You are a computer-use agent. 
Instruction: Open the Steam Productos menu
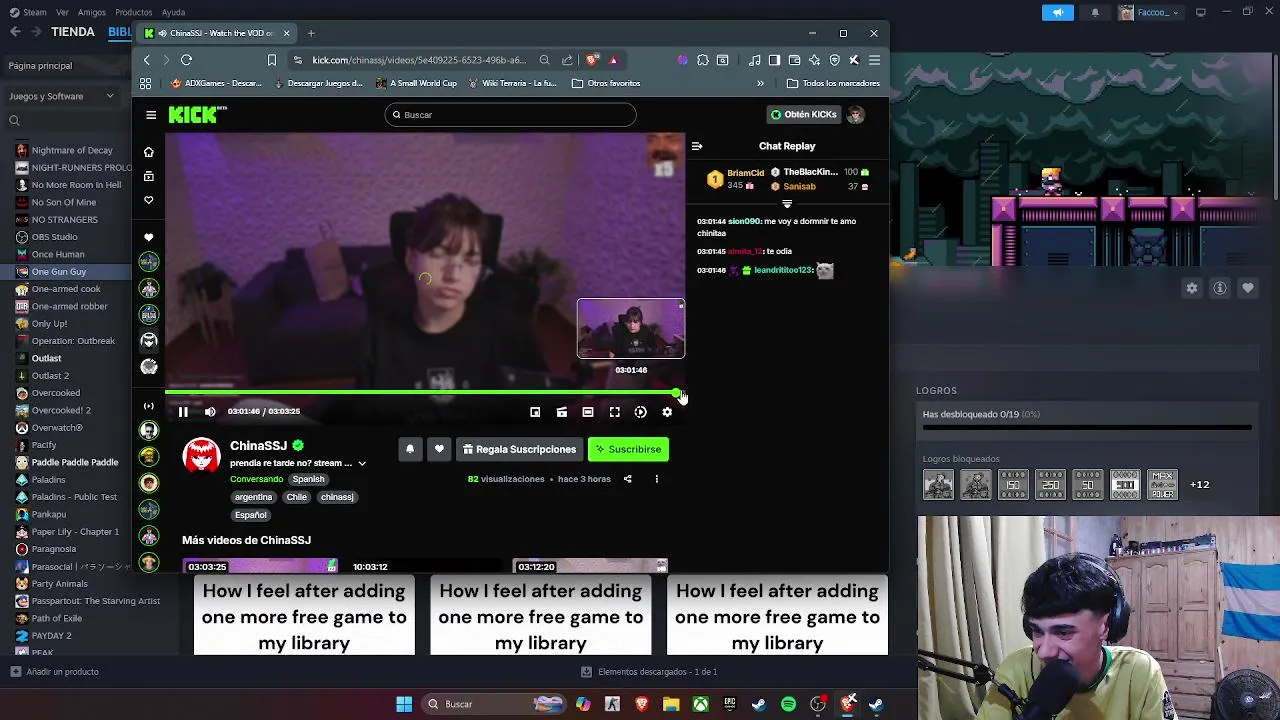click(133, 12)
